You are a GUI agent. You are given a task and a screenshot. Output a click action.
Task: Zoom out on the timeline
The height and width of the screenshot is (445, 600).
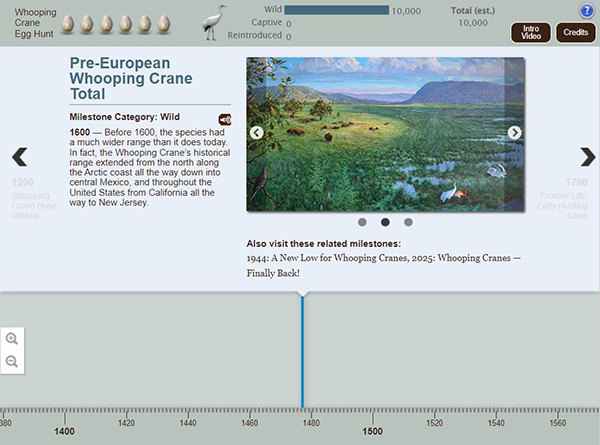12,361
